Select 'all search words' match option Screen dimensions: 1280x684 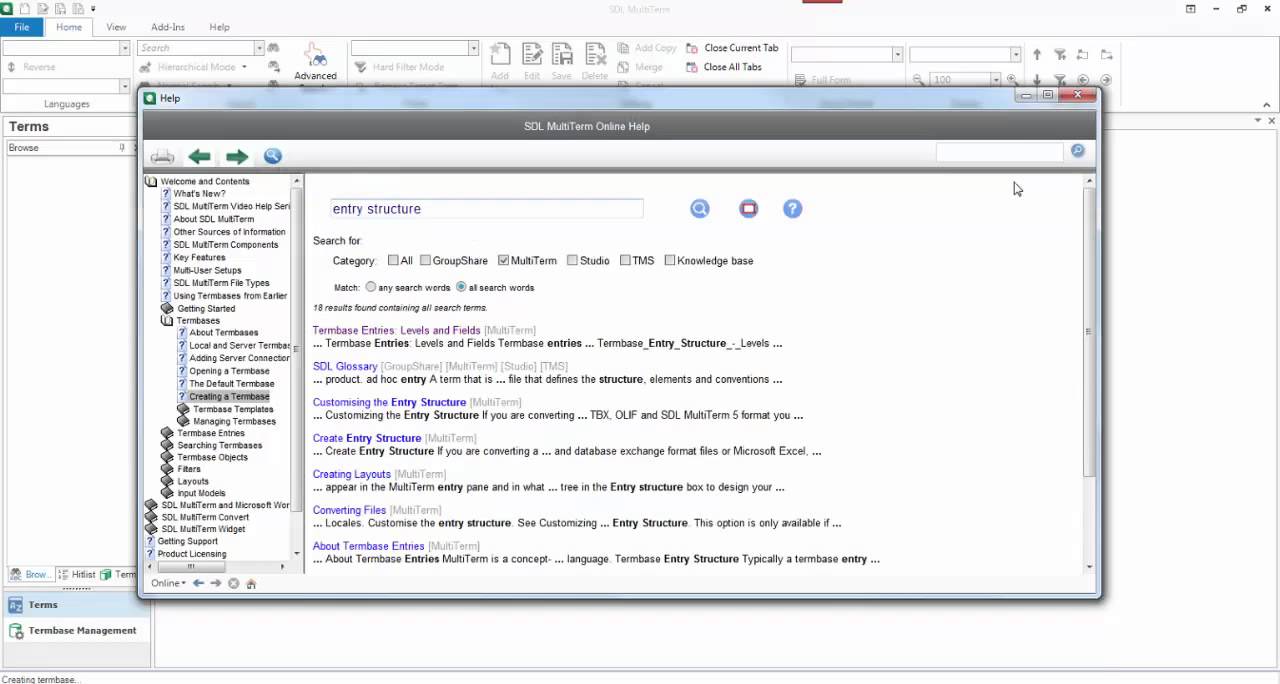[x=461, y=287]
